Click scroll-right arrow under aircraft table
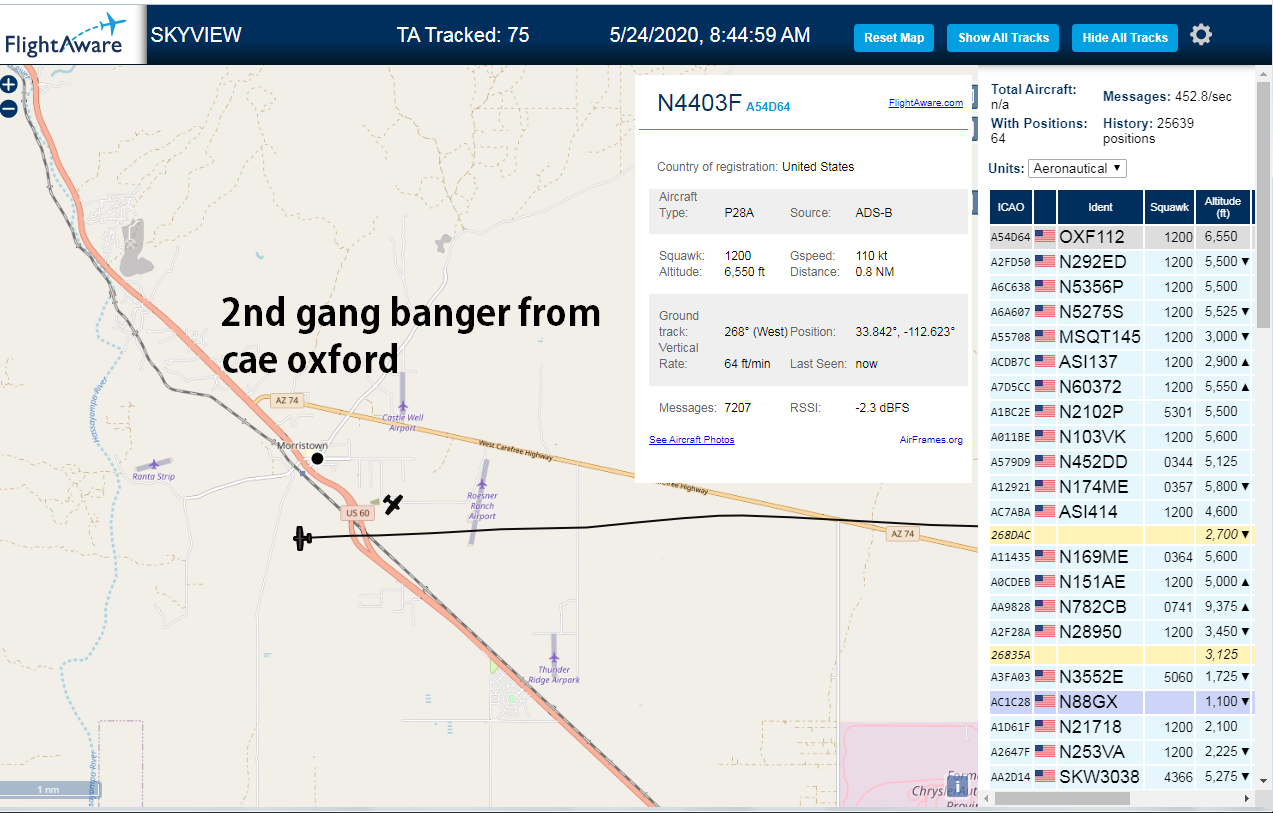This screenshot has width=1273, height=813. point(1247,798)
